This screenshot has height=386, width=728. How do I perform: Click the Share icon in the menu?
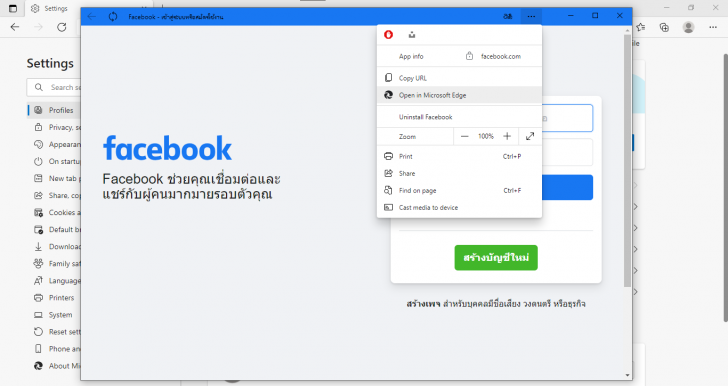389,173
